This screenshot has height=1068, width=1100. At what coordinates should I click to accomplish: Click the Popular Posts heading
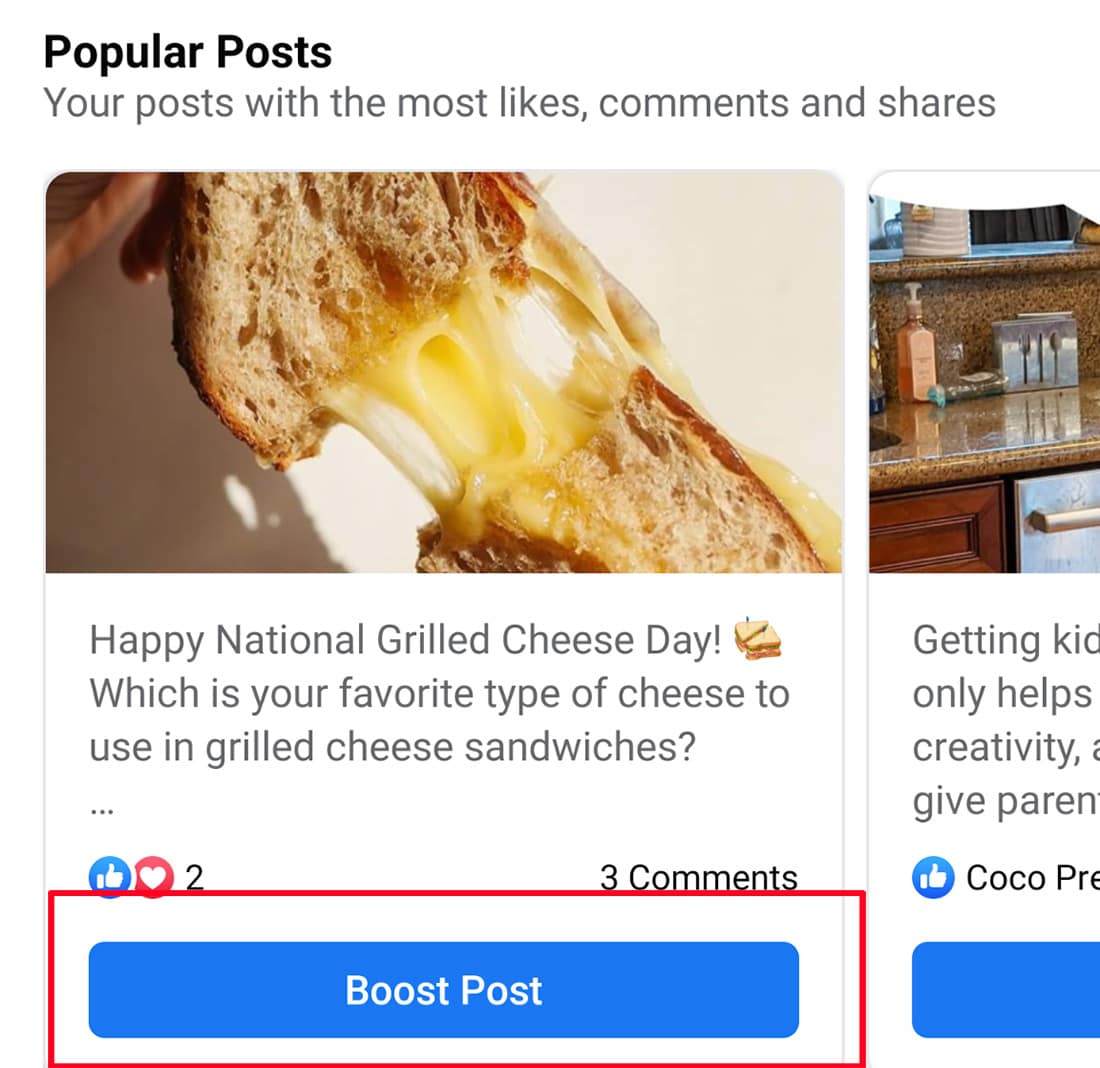(x=187, y=51)
